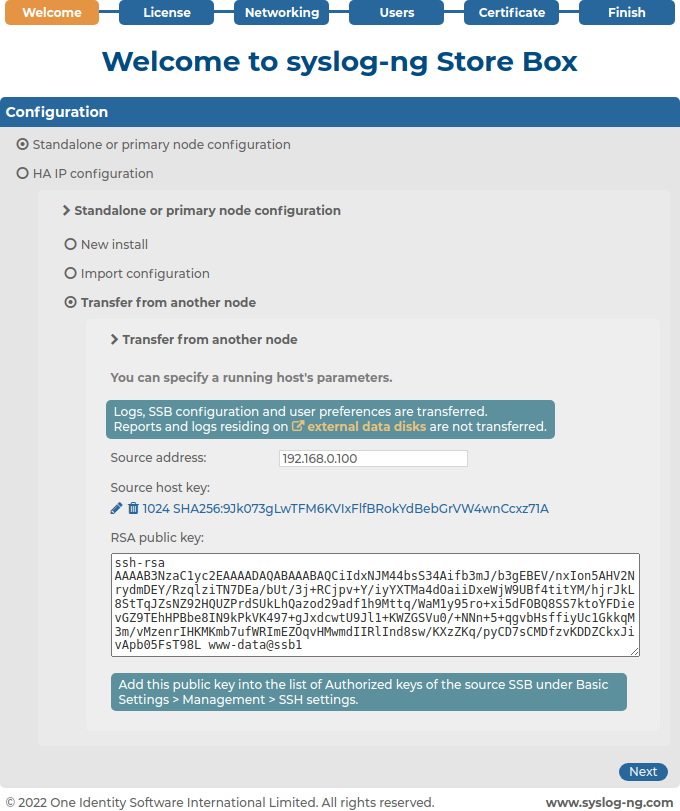
Task: Select Standalone or primary node configuration radio
Action: click(x=22, y=144)
